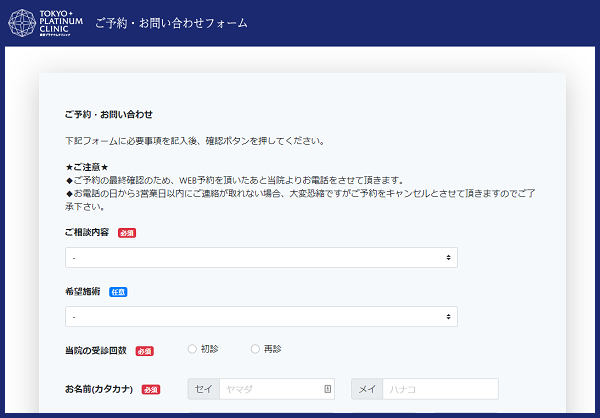
Task: Click the セイ prefix label box
Action: click(x=202, y=389)
